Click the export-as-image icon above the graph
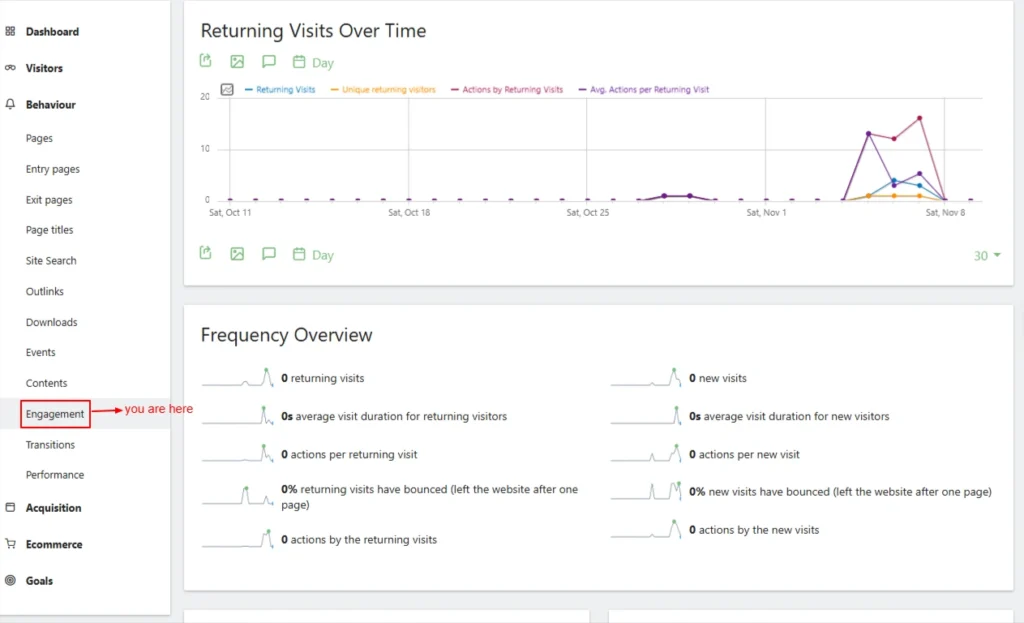Image resolution: width=1024 pixels, height=623 pixels. point(237,61)
